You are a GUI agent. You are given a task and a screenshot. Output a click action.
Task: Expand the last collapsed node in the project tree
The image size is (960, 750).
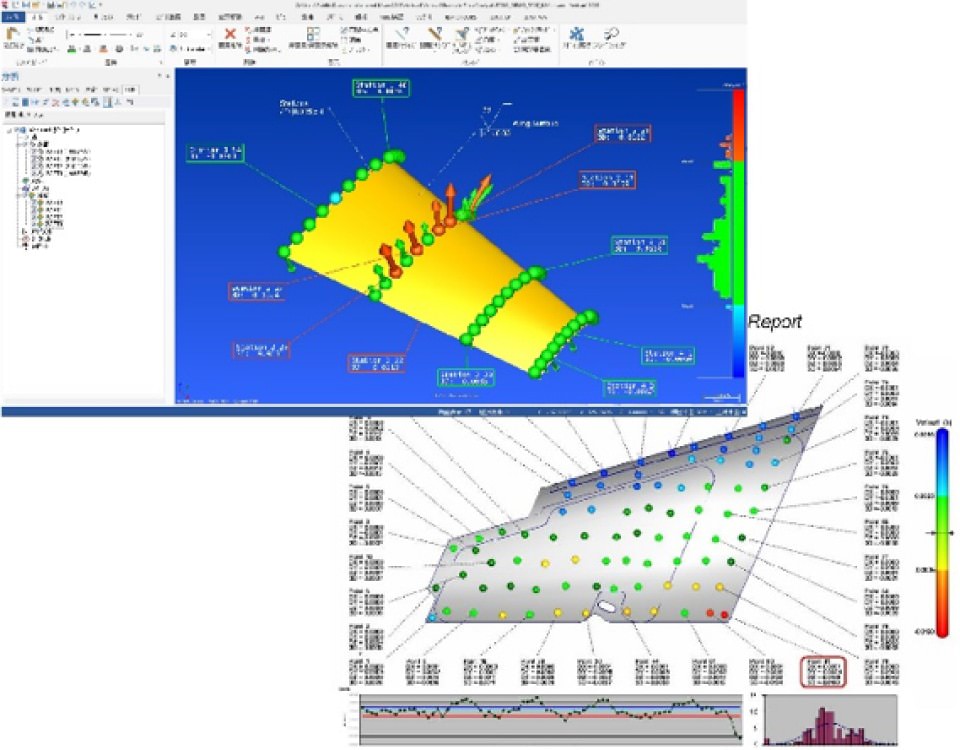24,246
